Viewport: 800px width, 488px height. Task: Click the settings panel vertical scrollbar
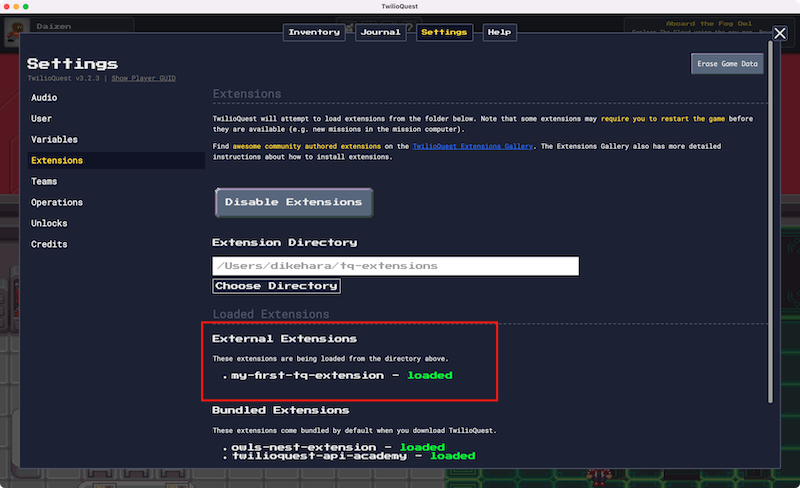coord(769,230)
